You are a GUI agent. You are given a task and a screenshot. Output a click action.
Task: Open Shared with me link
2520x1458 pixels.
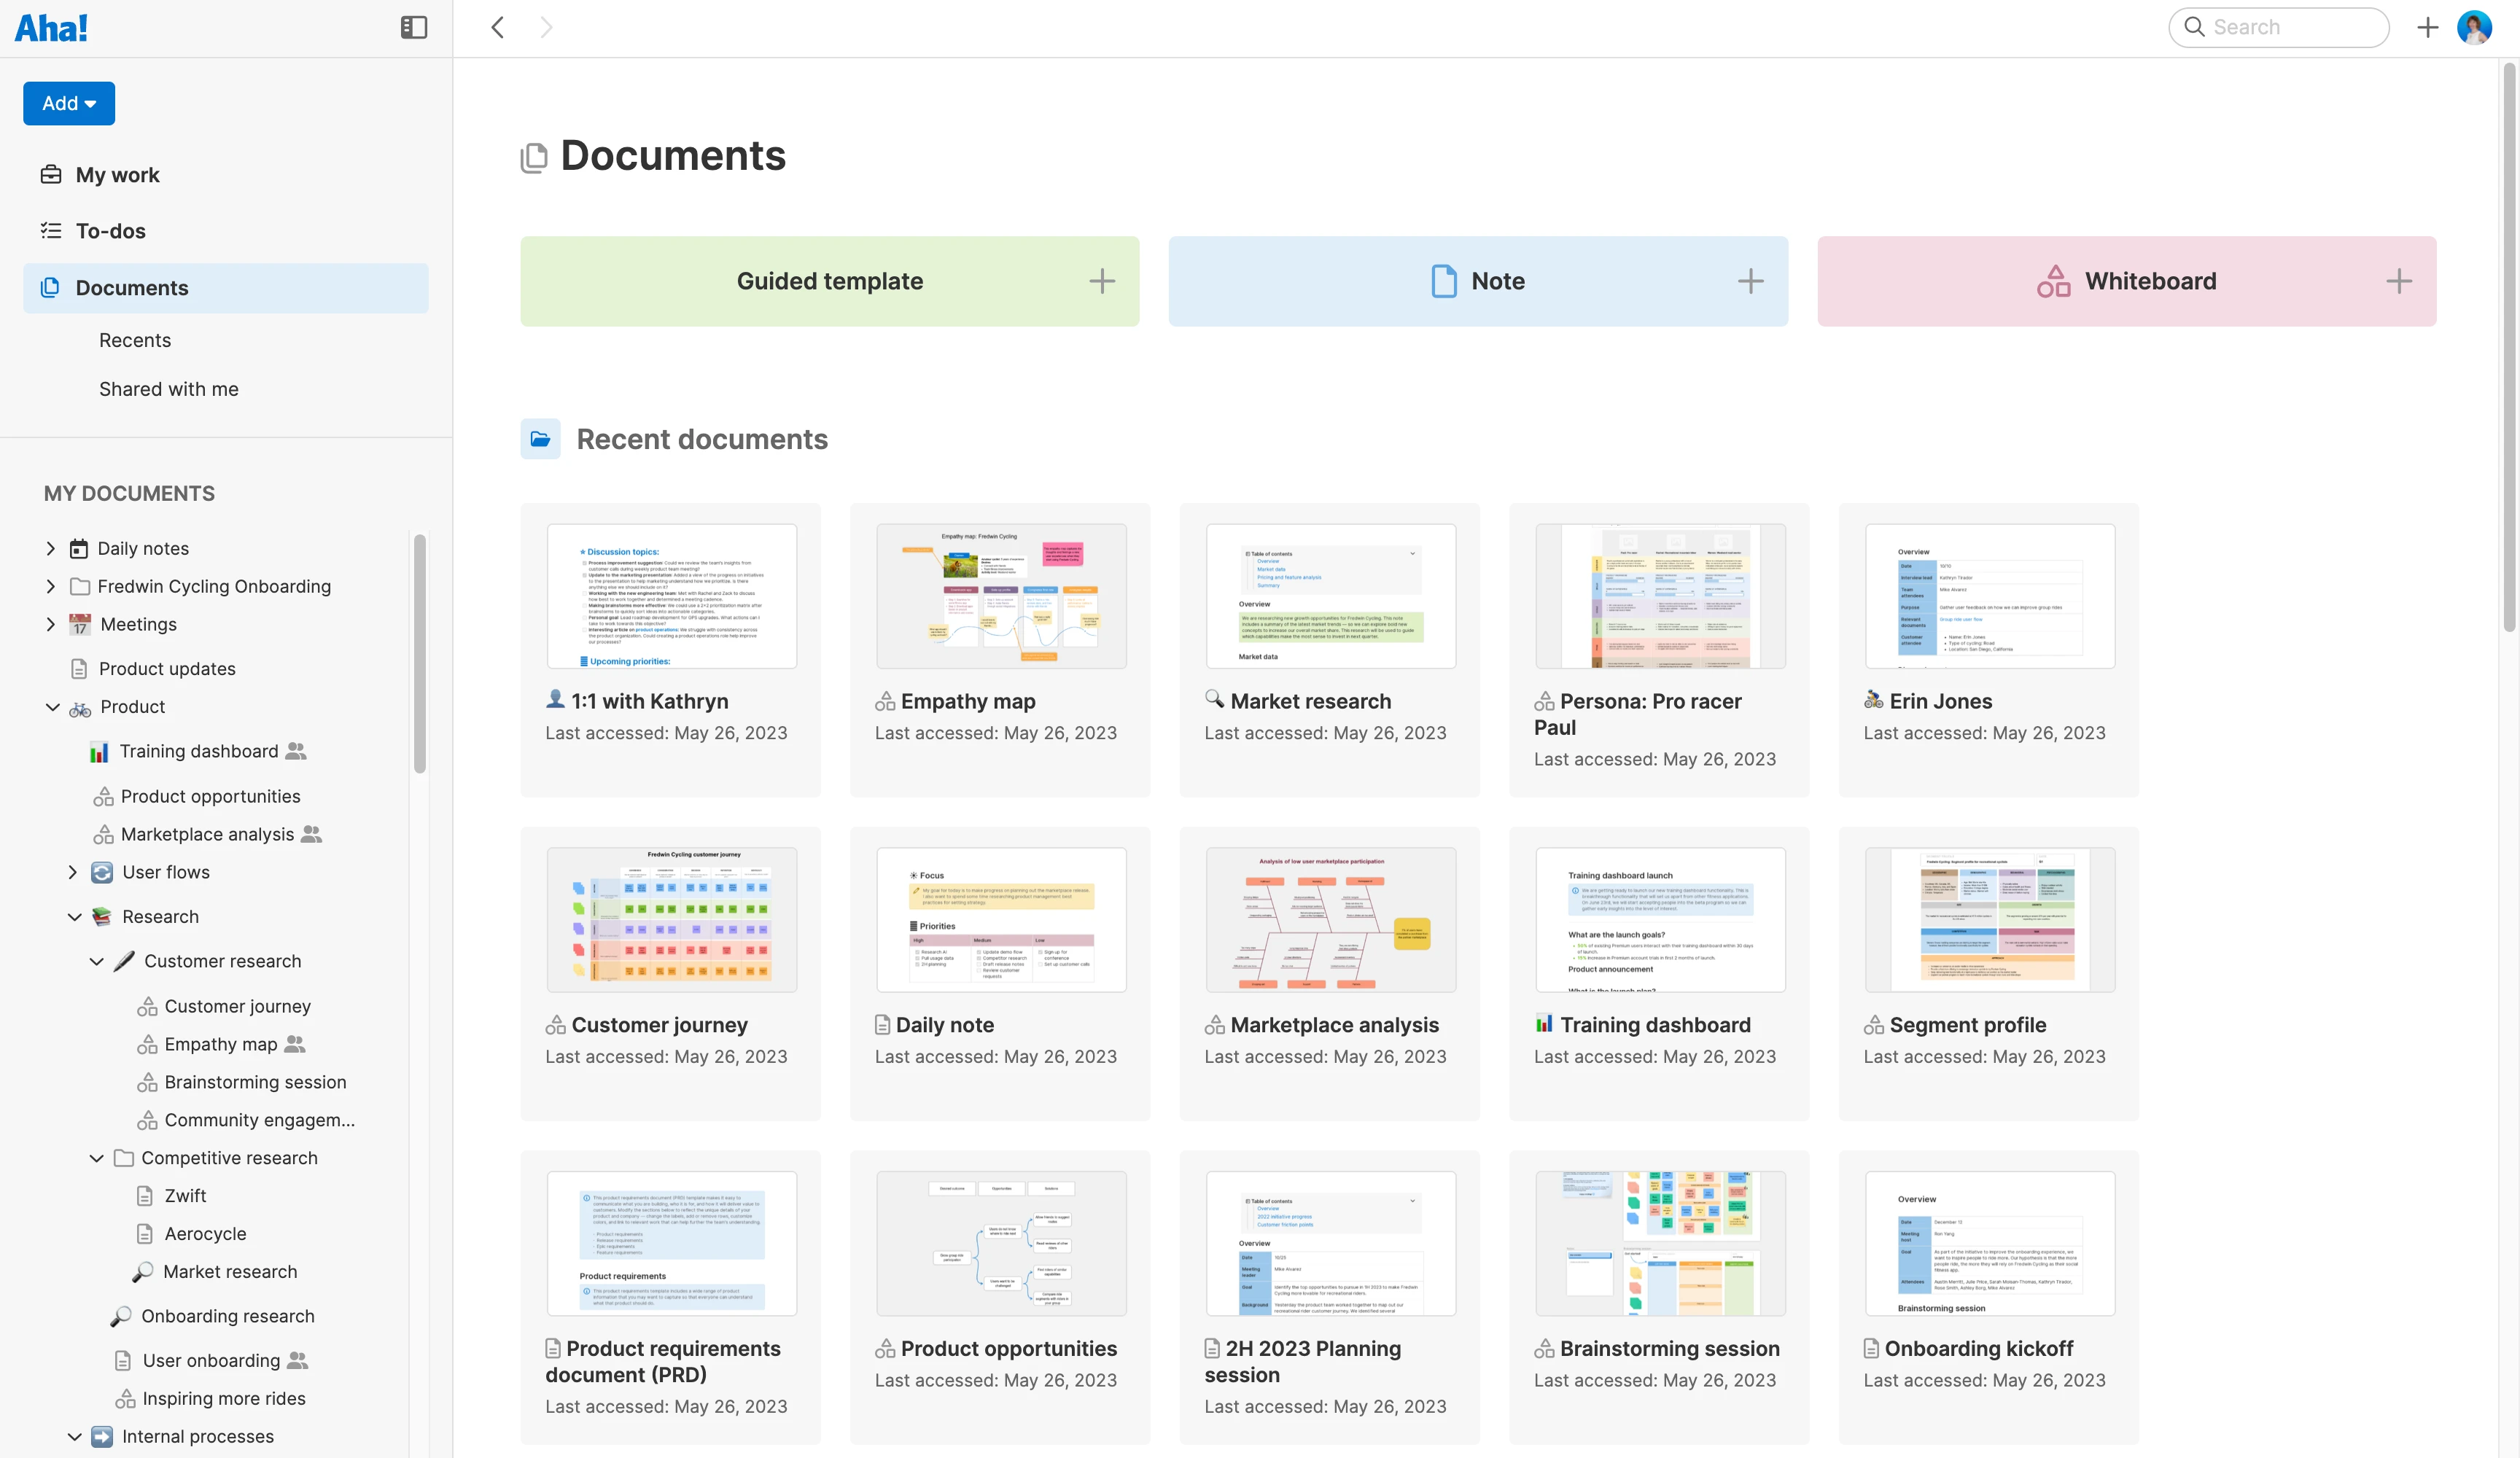point(168,389)
